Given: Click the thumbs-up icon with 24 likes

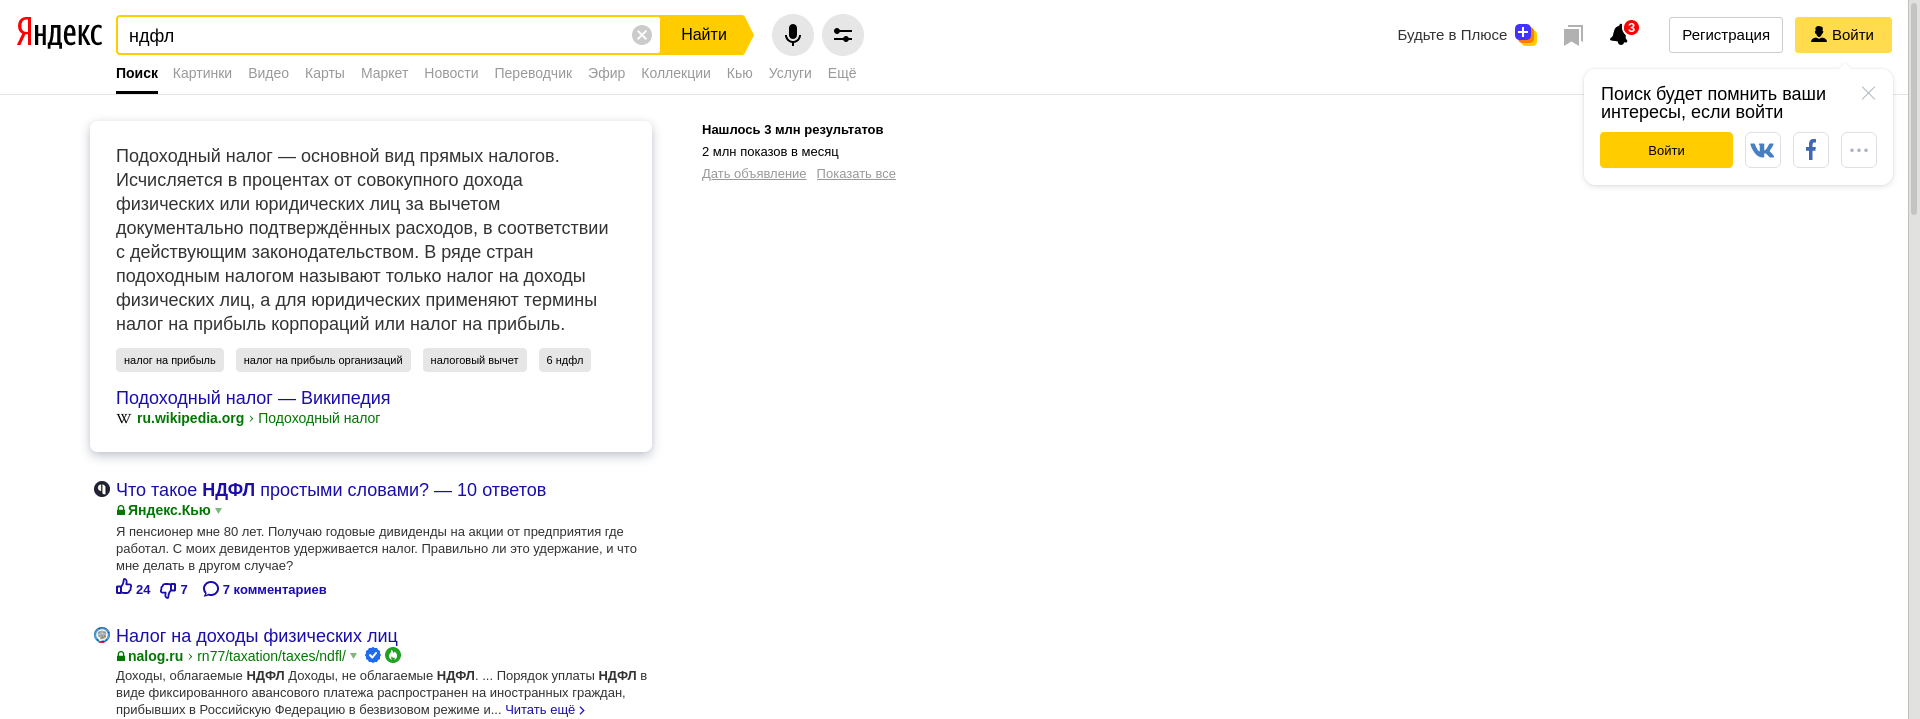Looking at the screenshot, I should point(124,587).
